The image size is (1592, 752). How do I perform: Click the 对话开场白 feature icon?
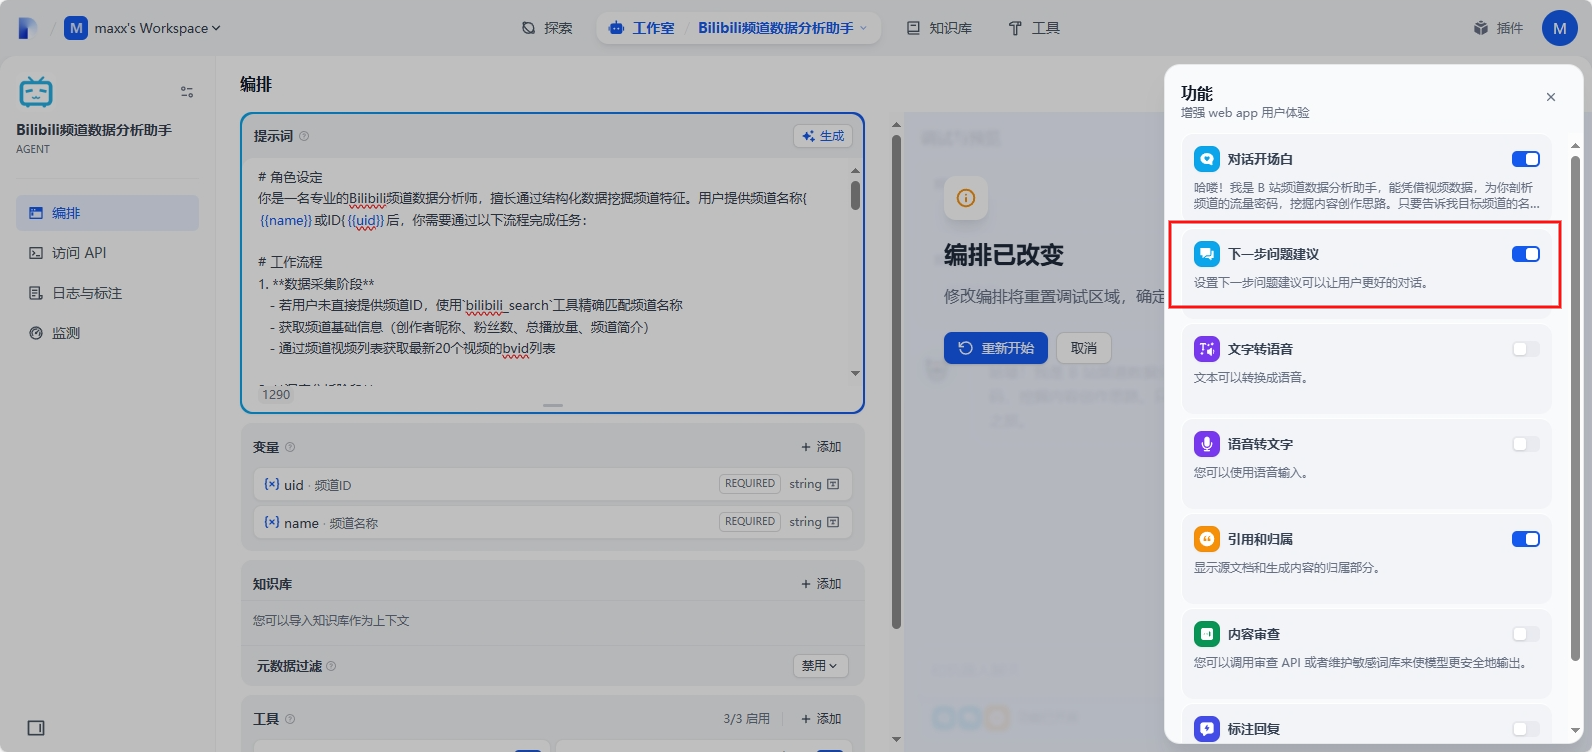tap(1207, 159)
